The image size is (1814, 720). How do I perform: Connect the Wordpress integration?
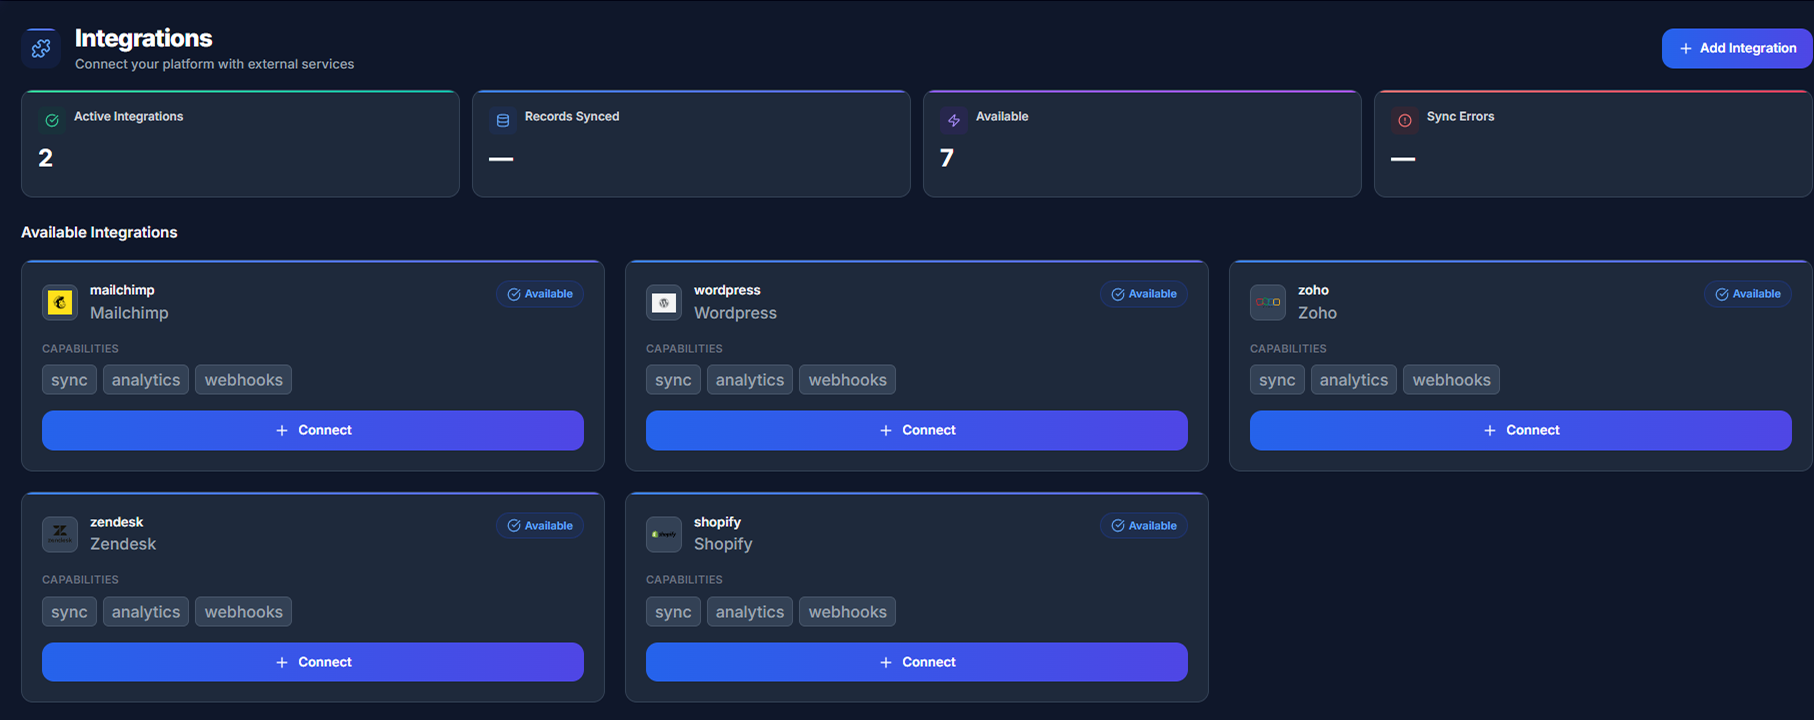click(x=917, y=430)
